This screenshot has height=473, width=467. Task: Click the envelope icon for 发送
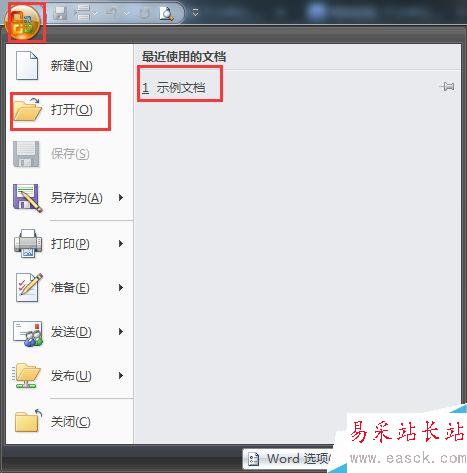[28, 333]
